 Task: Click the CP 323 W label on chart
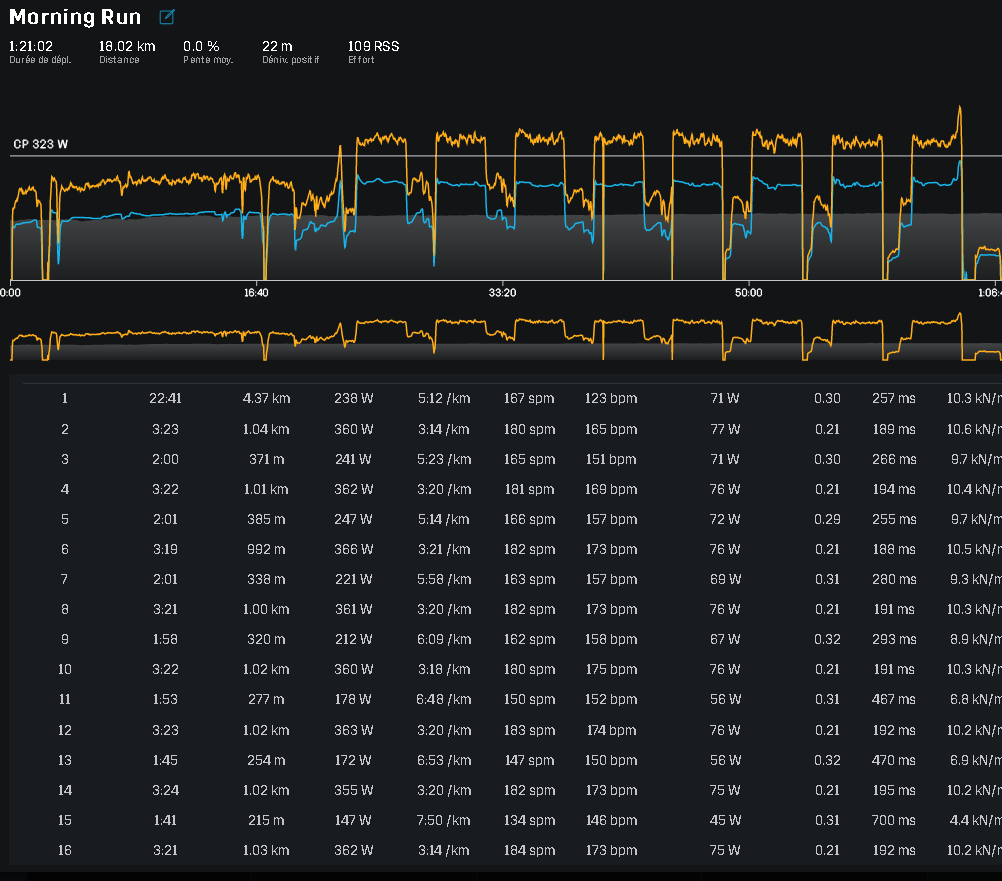tap(40, 144)
